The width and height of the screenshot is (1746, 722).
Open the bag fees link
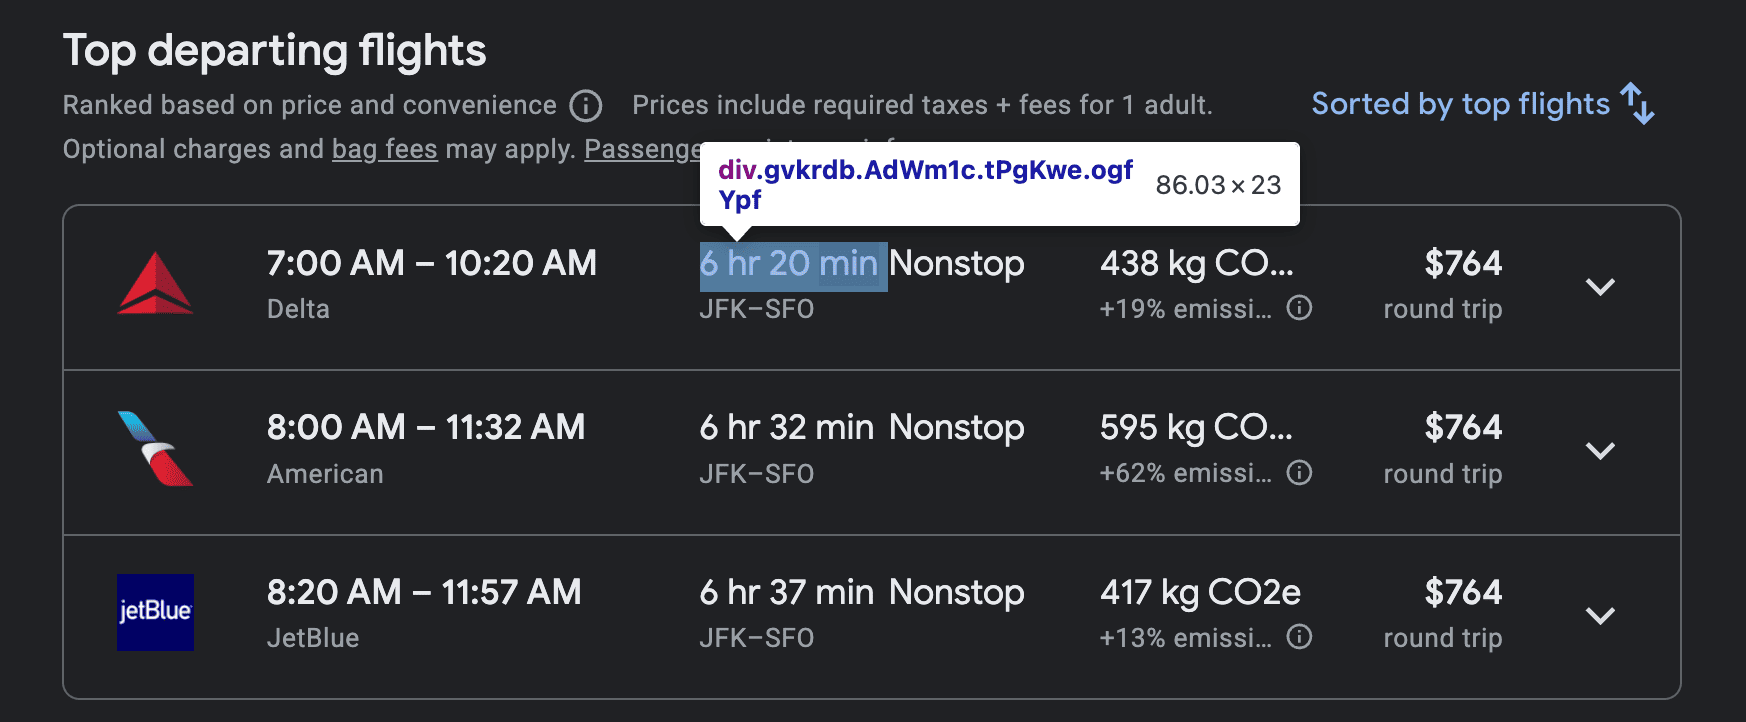point(383,148)
